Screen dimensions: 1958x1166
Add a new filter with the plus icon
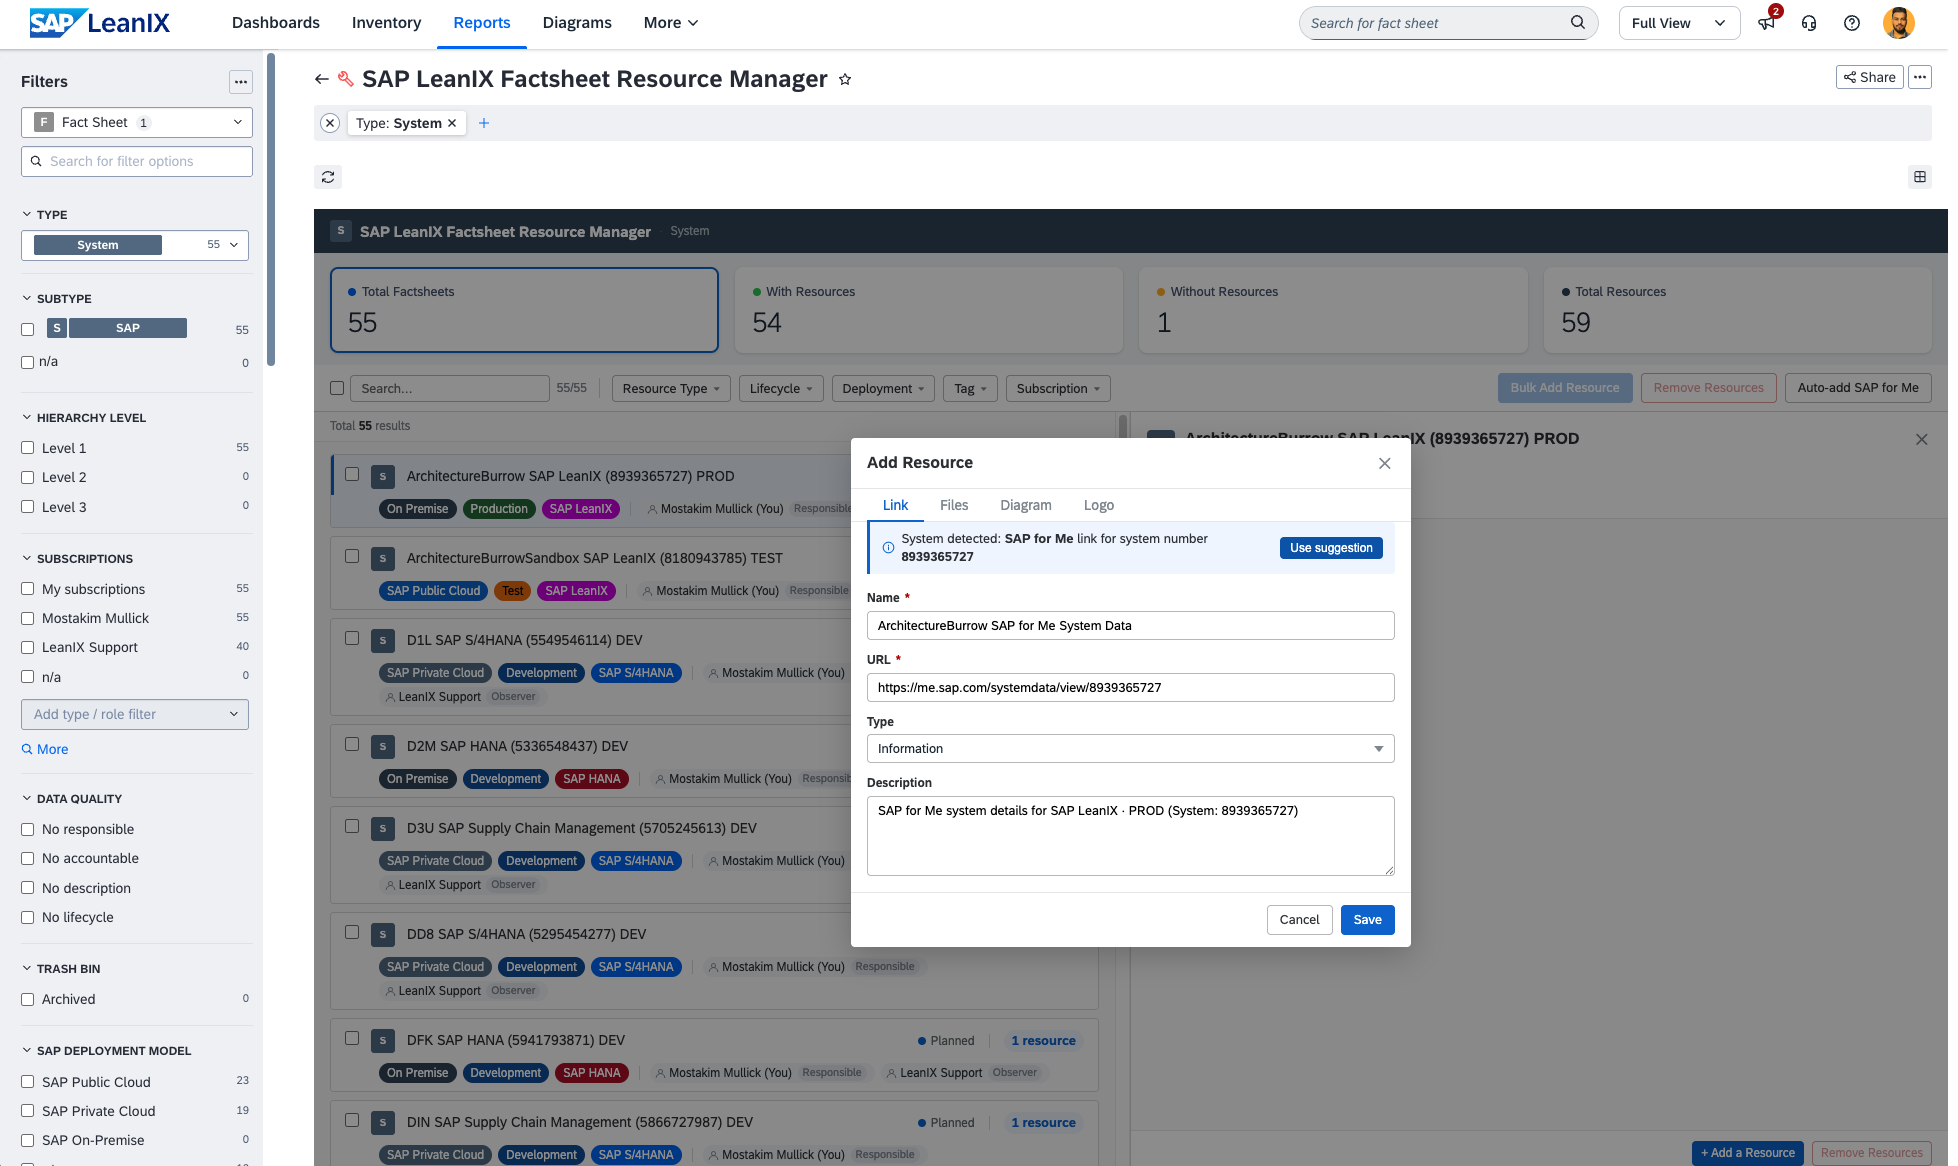pyautogui.click(x=484, y=123)
